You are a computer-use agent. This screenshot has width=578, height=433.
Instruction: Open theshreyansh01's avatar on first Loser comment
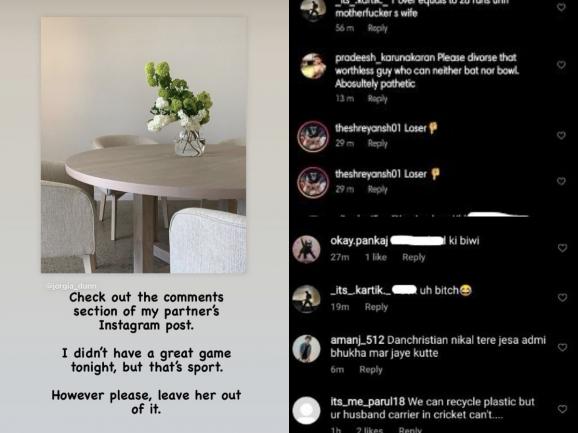pyautogui.click(x=313, y=137)
